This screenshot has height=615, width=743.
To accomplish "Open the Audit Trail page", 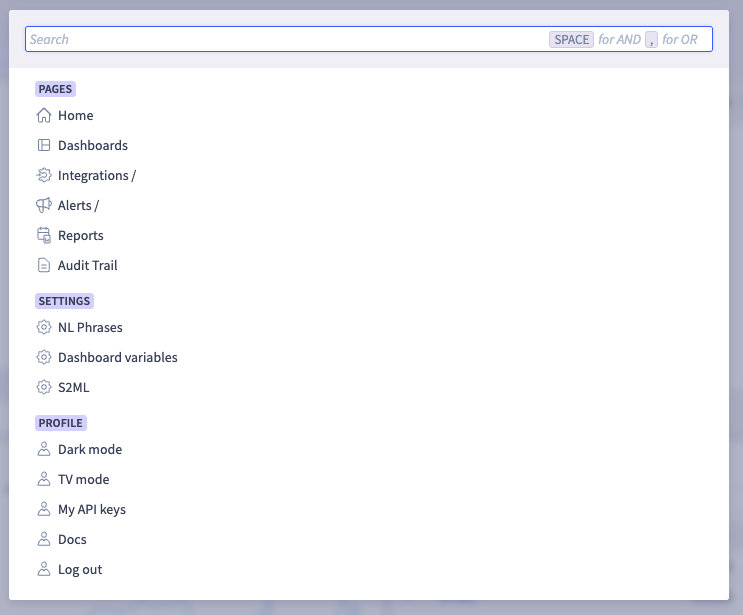I will tap(88, 265).
